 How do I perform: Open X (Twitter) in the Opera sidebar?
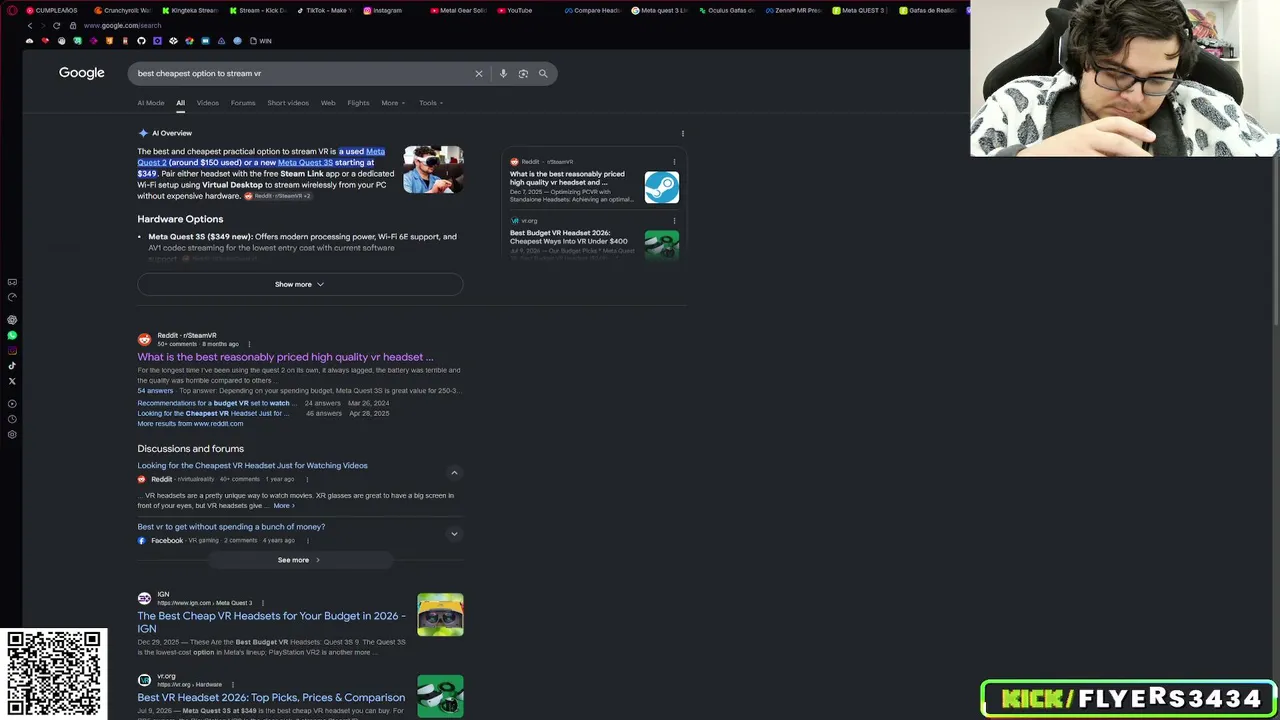(x=12, y=381)
